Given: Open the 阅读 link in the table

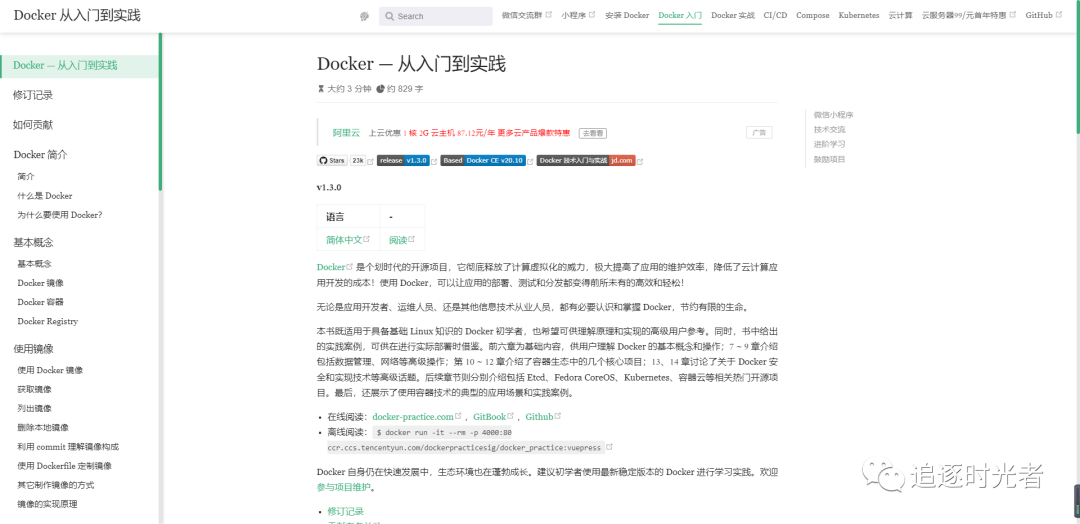Looking at the screenshot, I should [398, 240].
